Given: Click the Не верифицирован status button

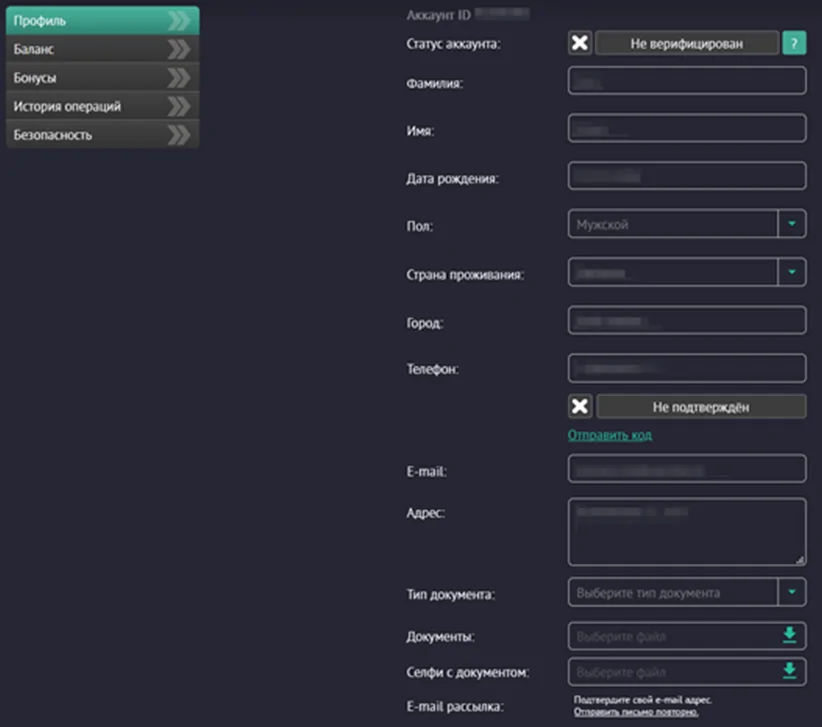Looking at the screenshot, I should coord(686,43).
